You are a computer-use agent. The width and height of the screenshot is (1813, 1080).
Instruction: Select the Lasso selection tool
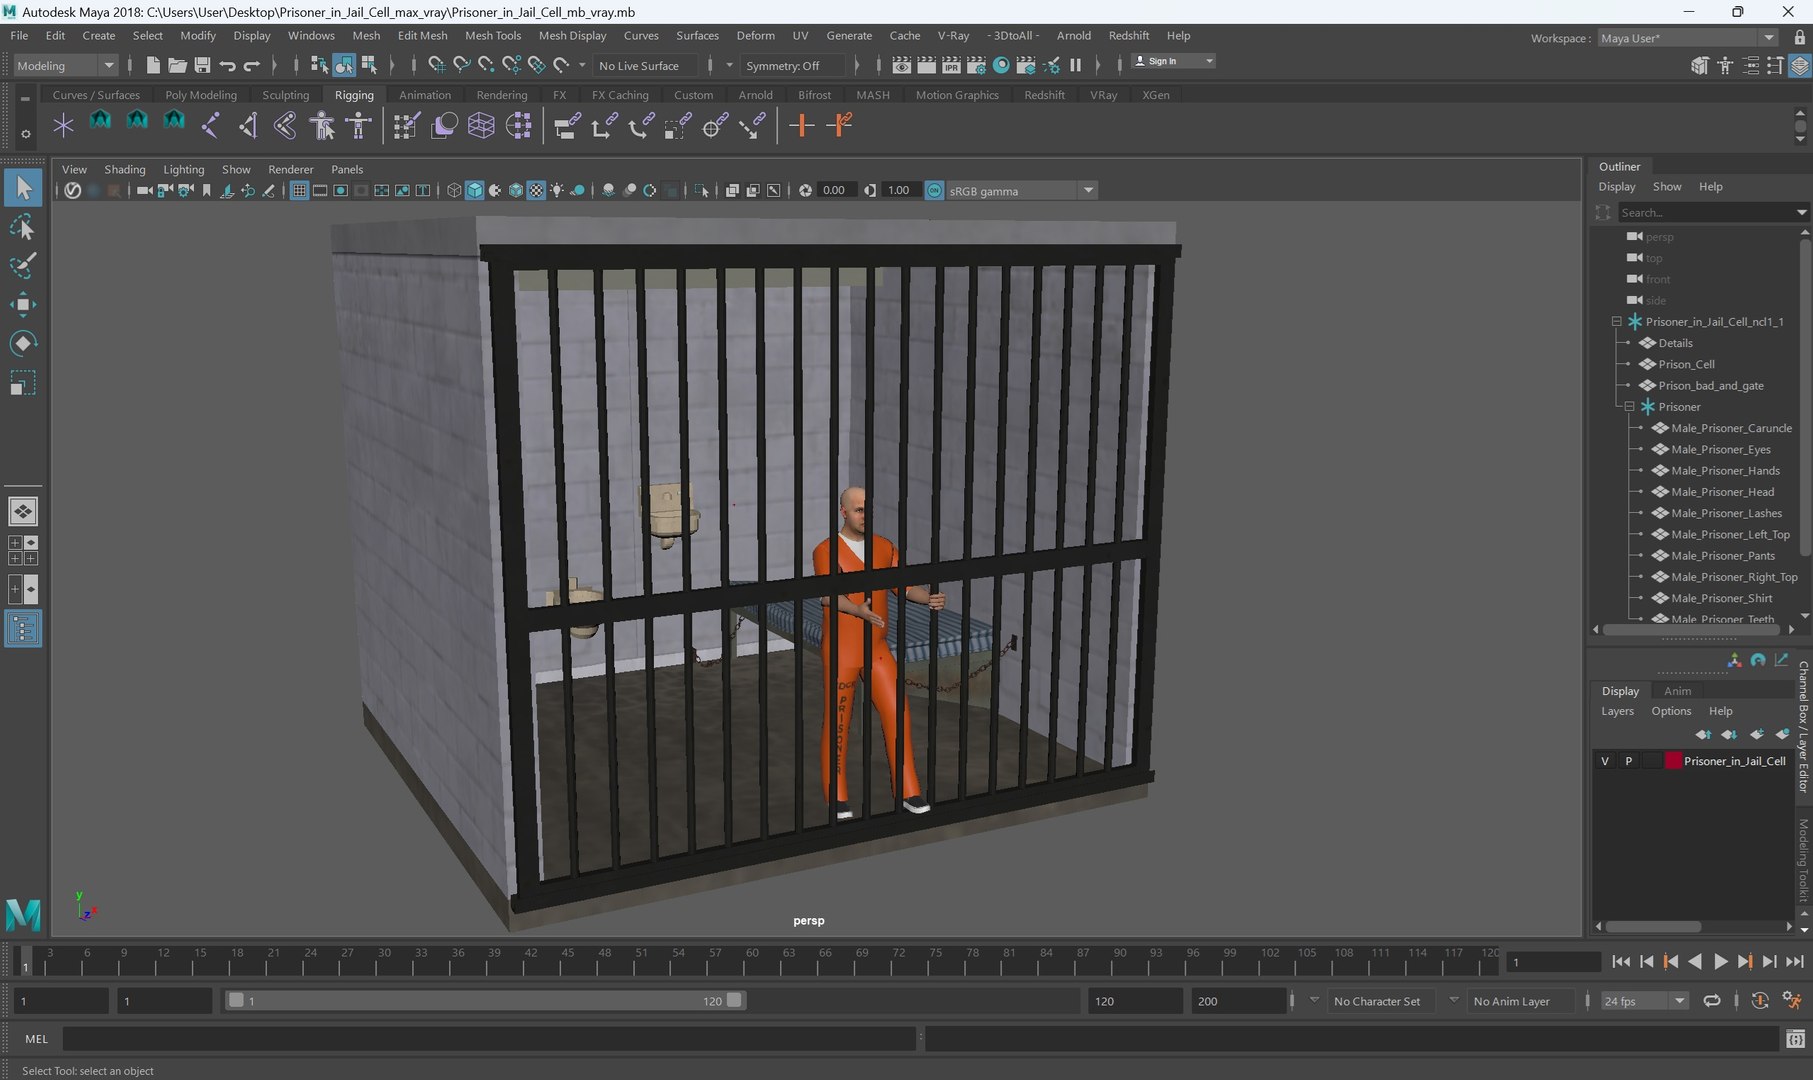[22, 227]
